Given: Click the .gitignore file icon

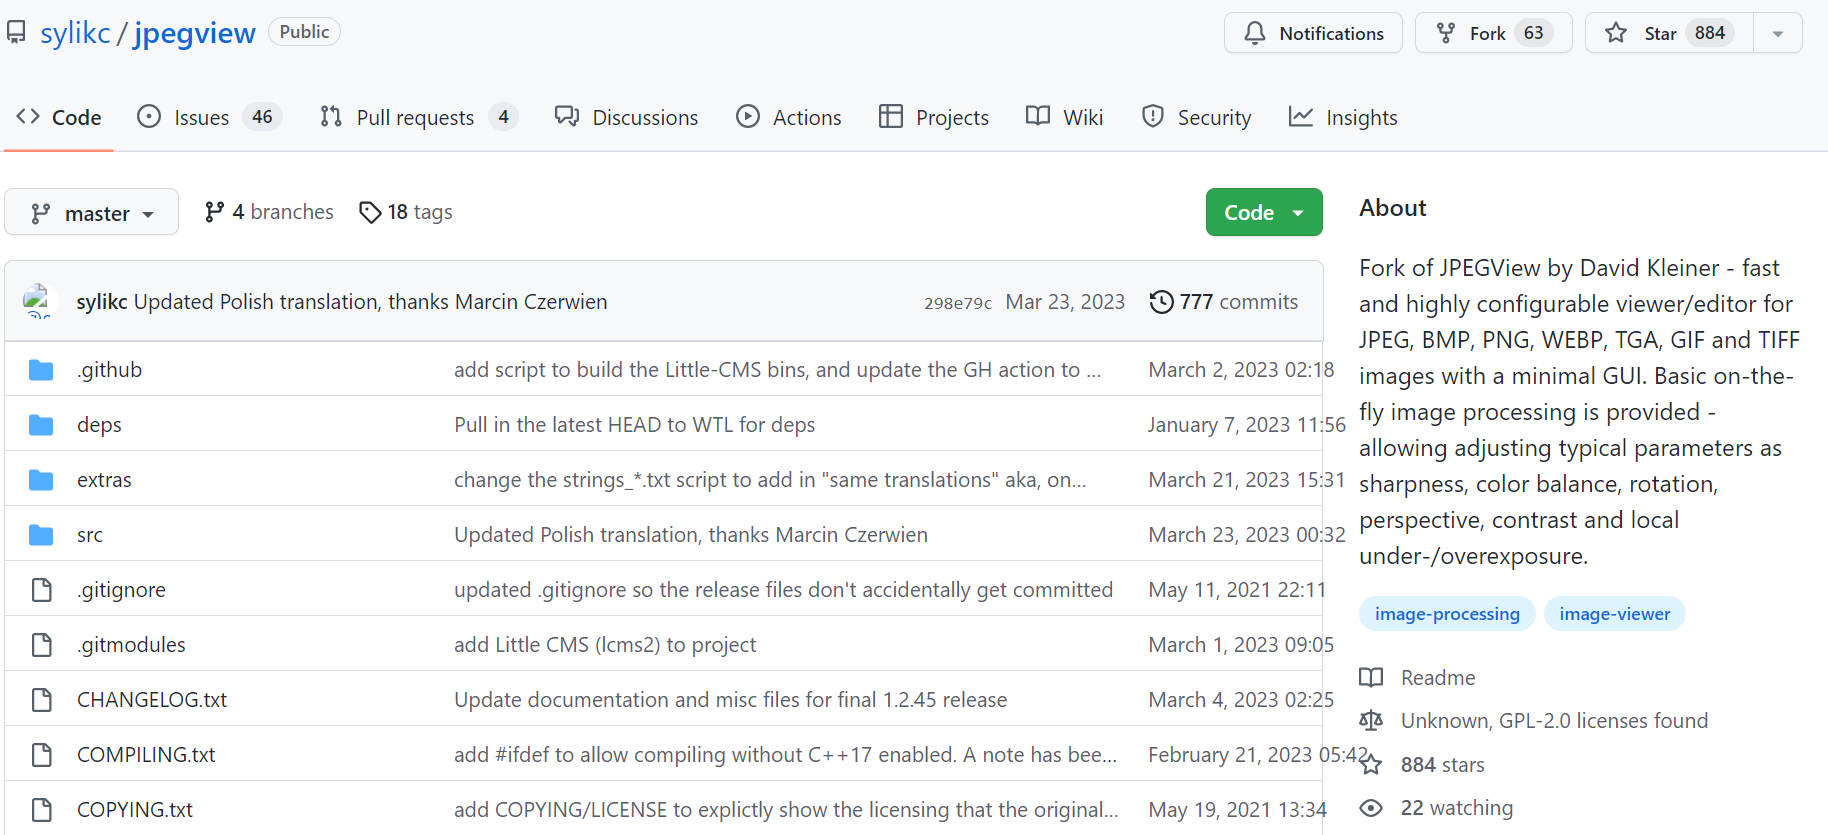Looking at the screenshot, I should coord(42,590).
